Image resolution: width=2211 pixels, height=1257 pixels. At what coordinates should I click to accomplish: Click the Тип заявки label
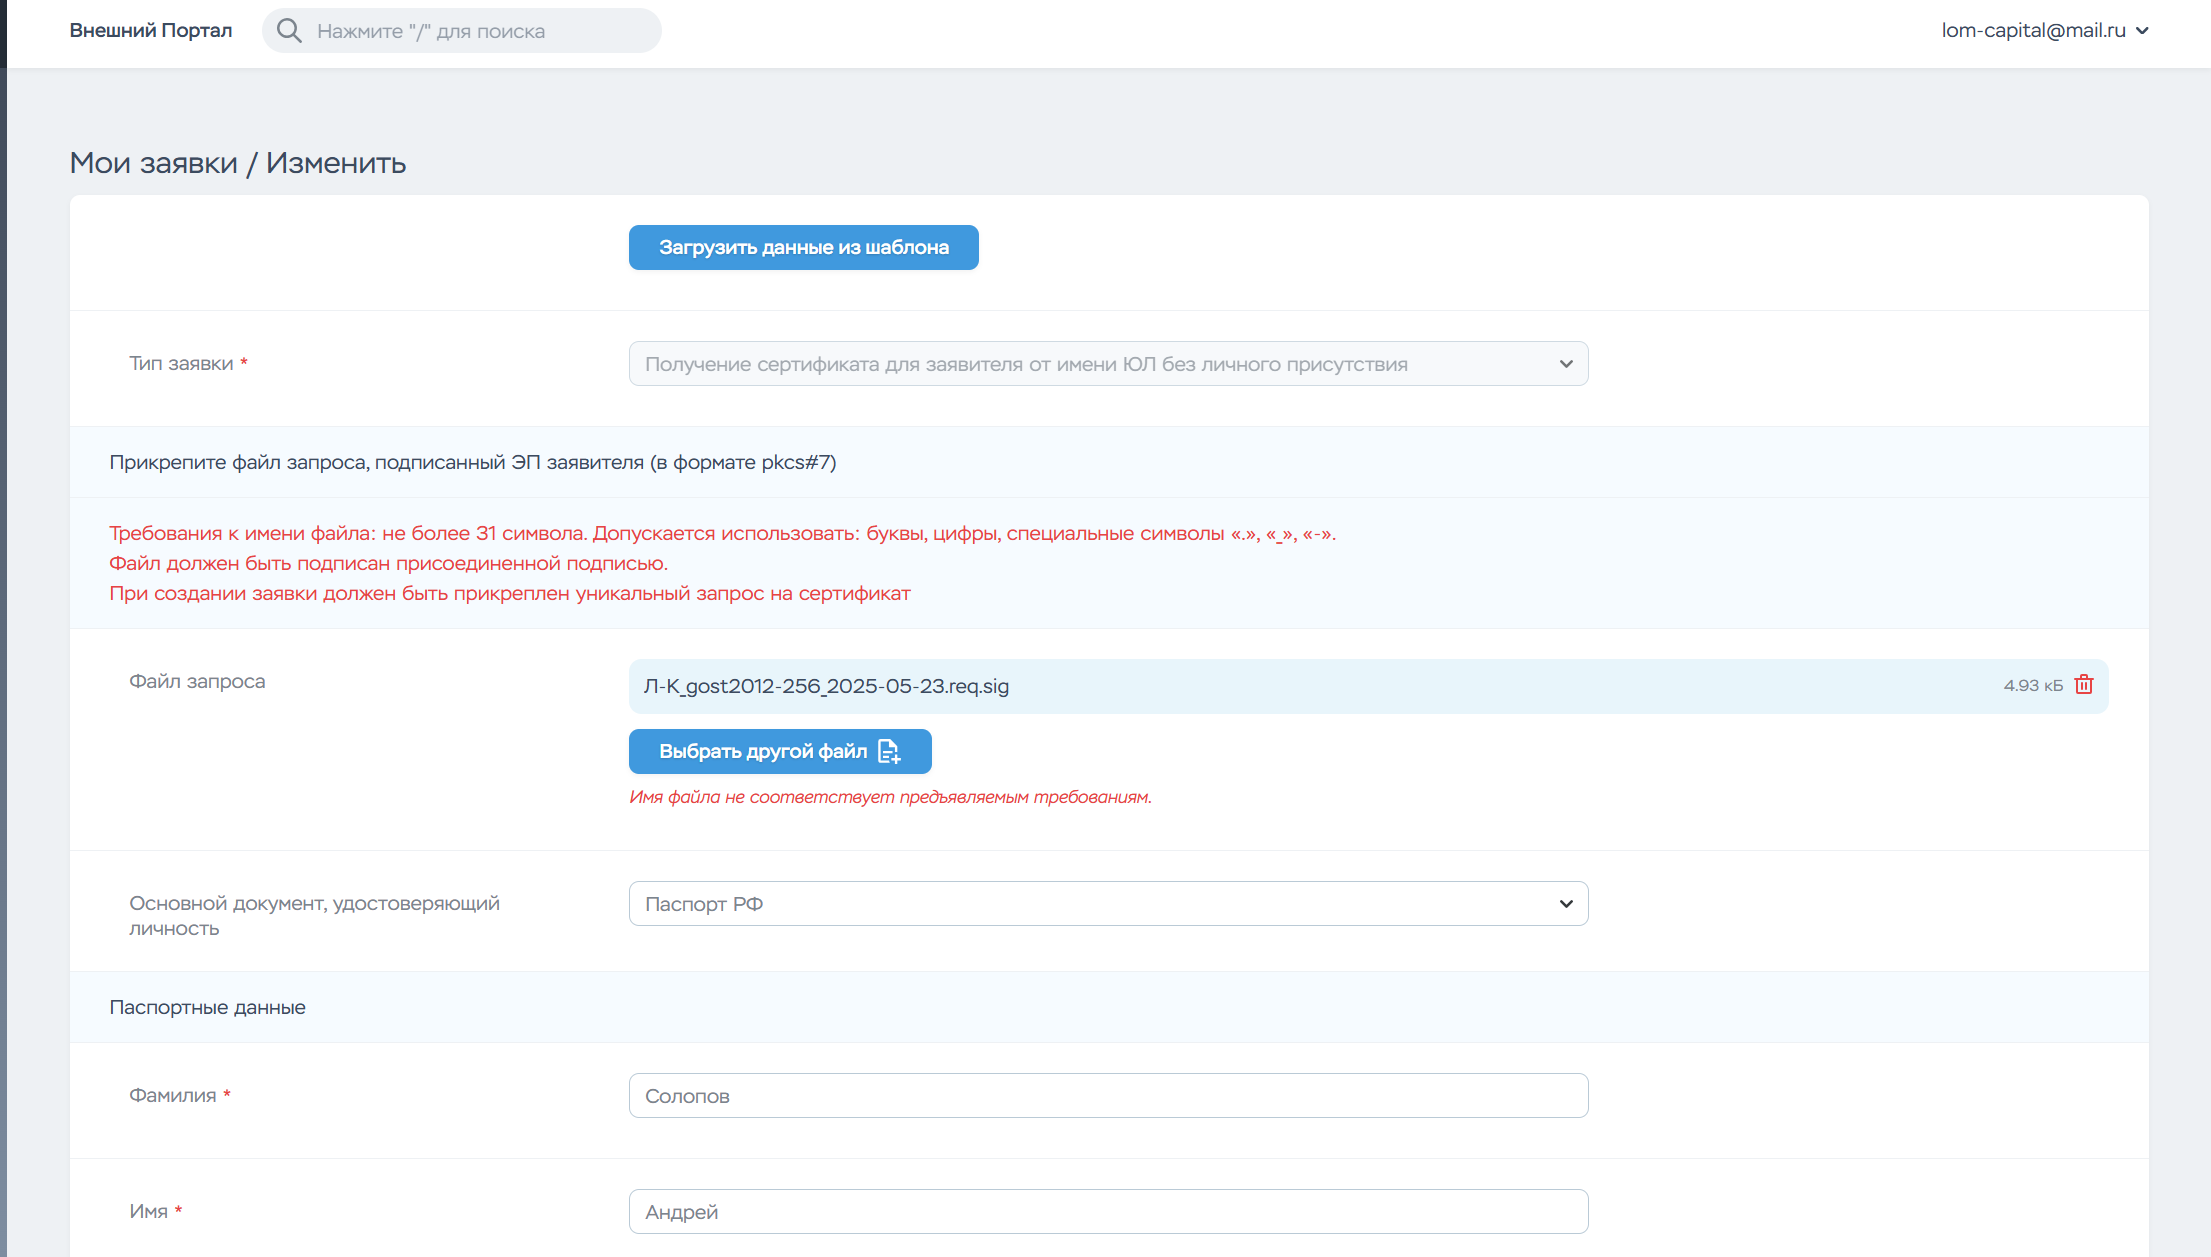coord(188,364)
